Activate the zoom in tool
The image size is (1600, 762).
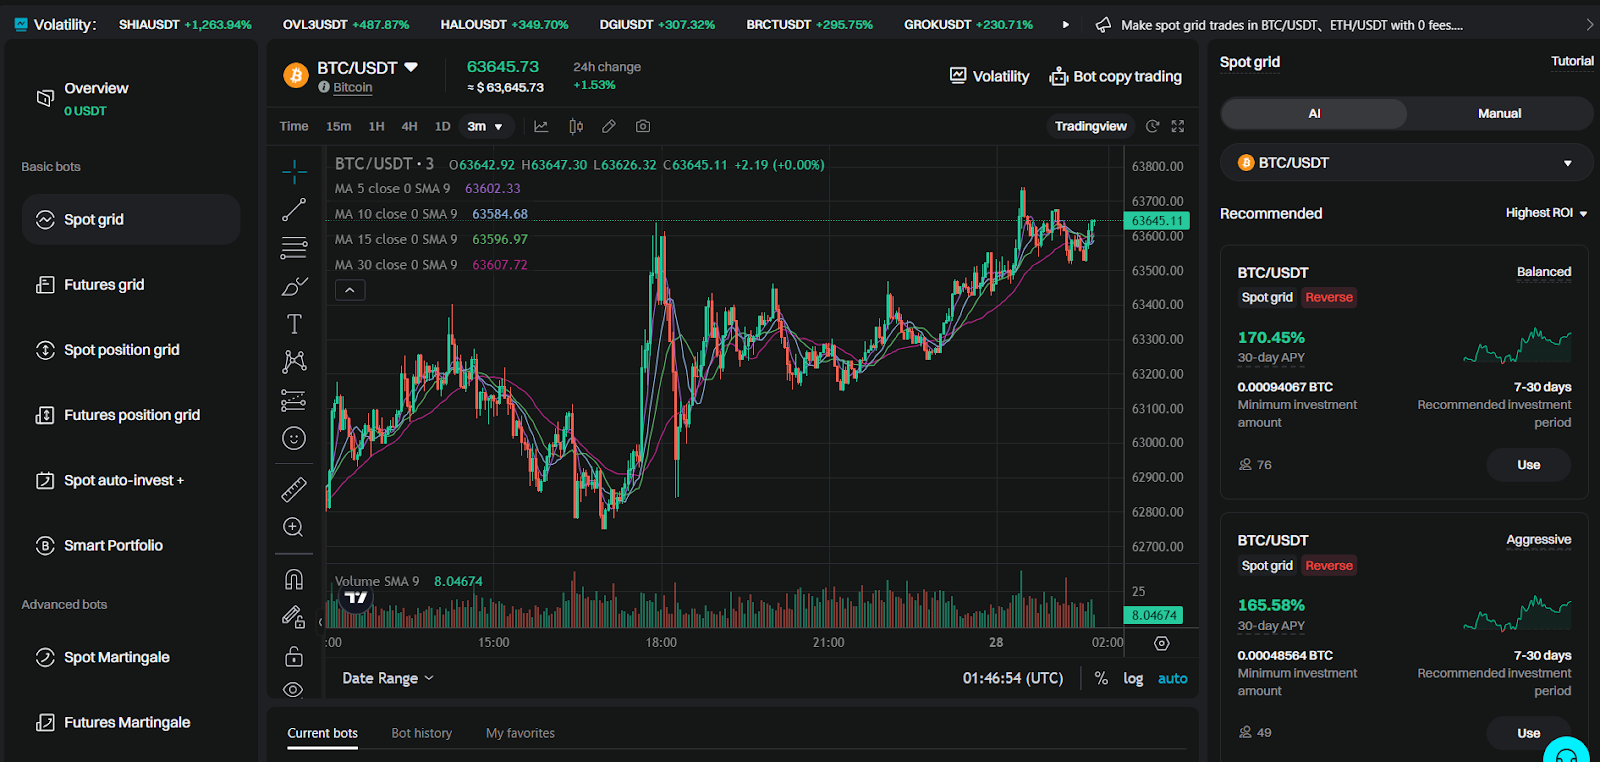tap(294, 527)
